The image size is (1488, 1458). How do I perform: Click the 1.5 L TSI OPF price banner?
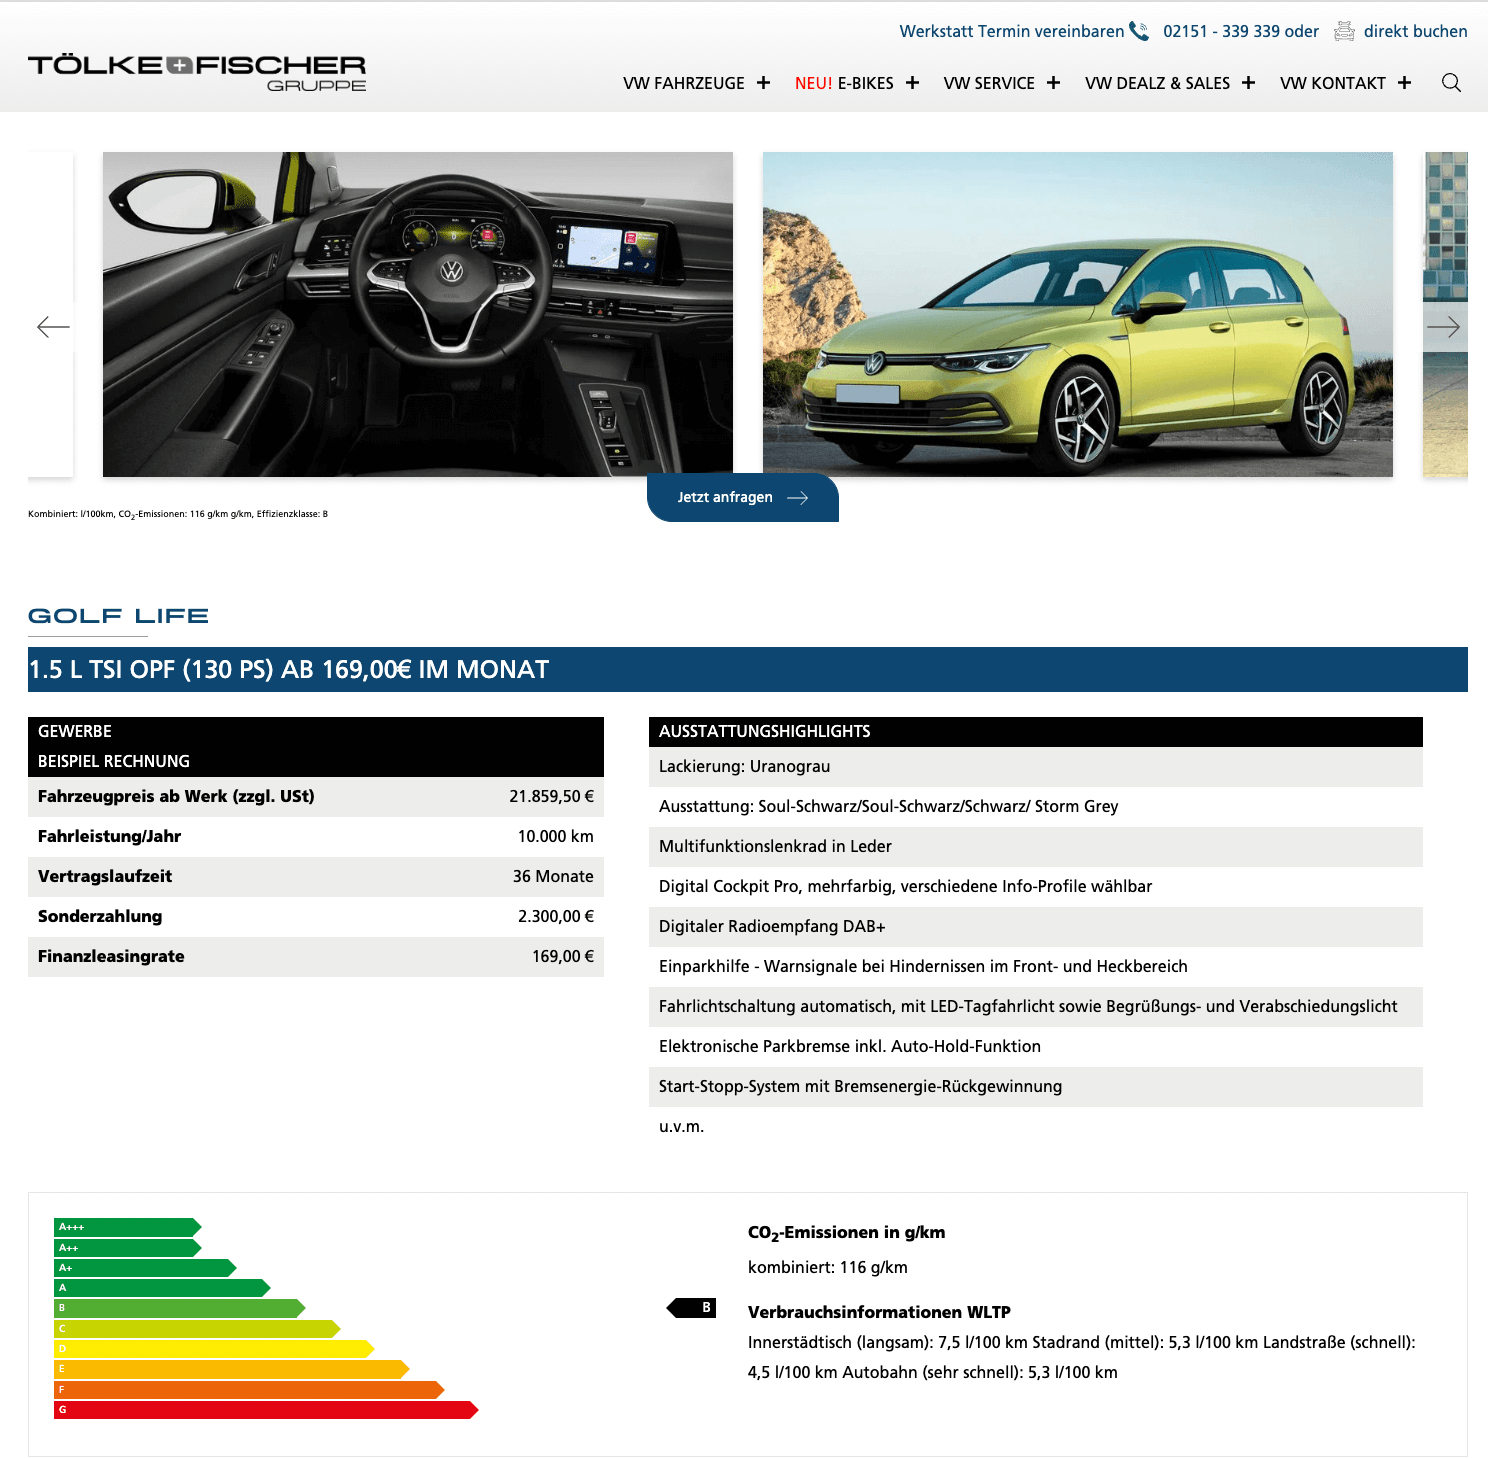click(x=748, y=669)
